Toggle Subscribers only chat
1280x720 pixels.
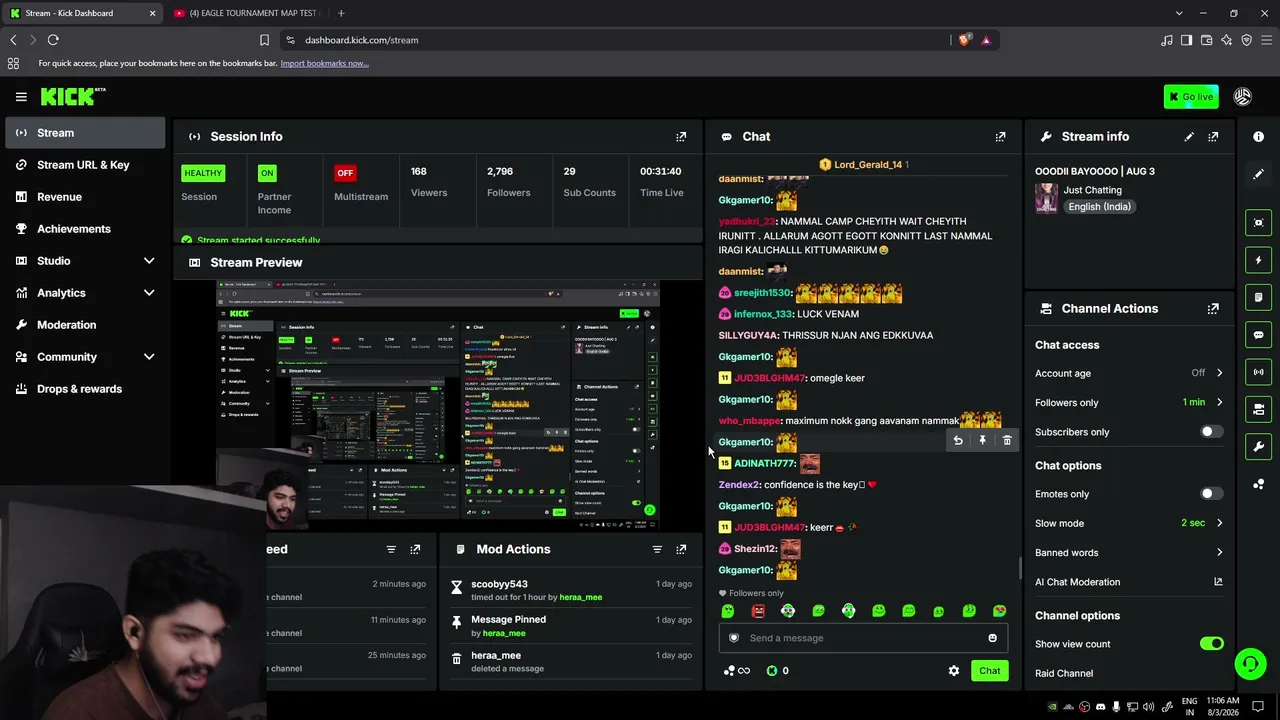click(1211, 432)
